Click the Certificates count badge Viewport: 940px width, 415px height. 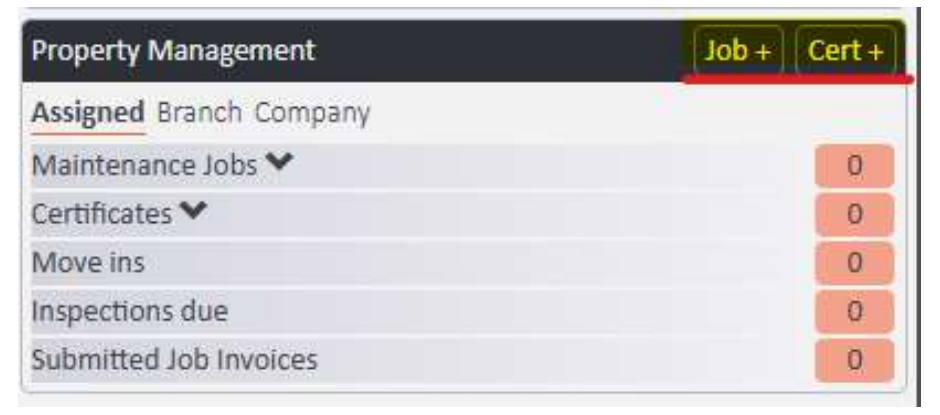pyautogui.click(x=854, y=214)
